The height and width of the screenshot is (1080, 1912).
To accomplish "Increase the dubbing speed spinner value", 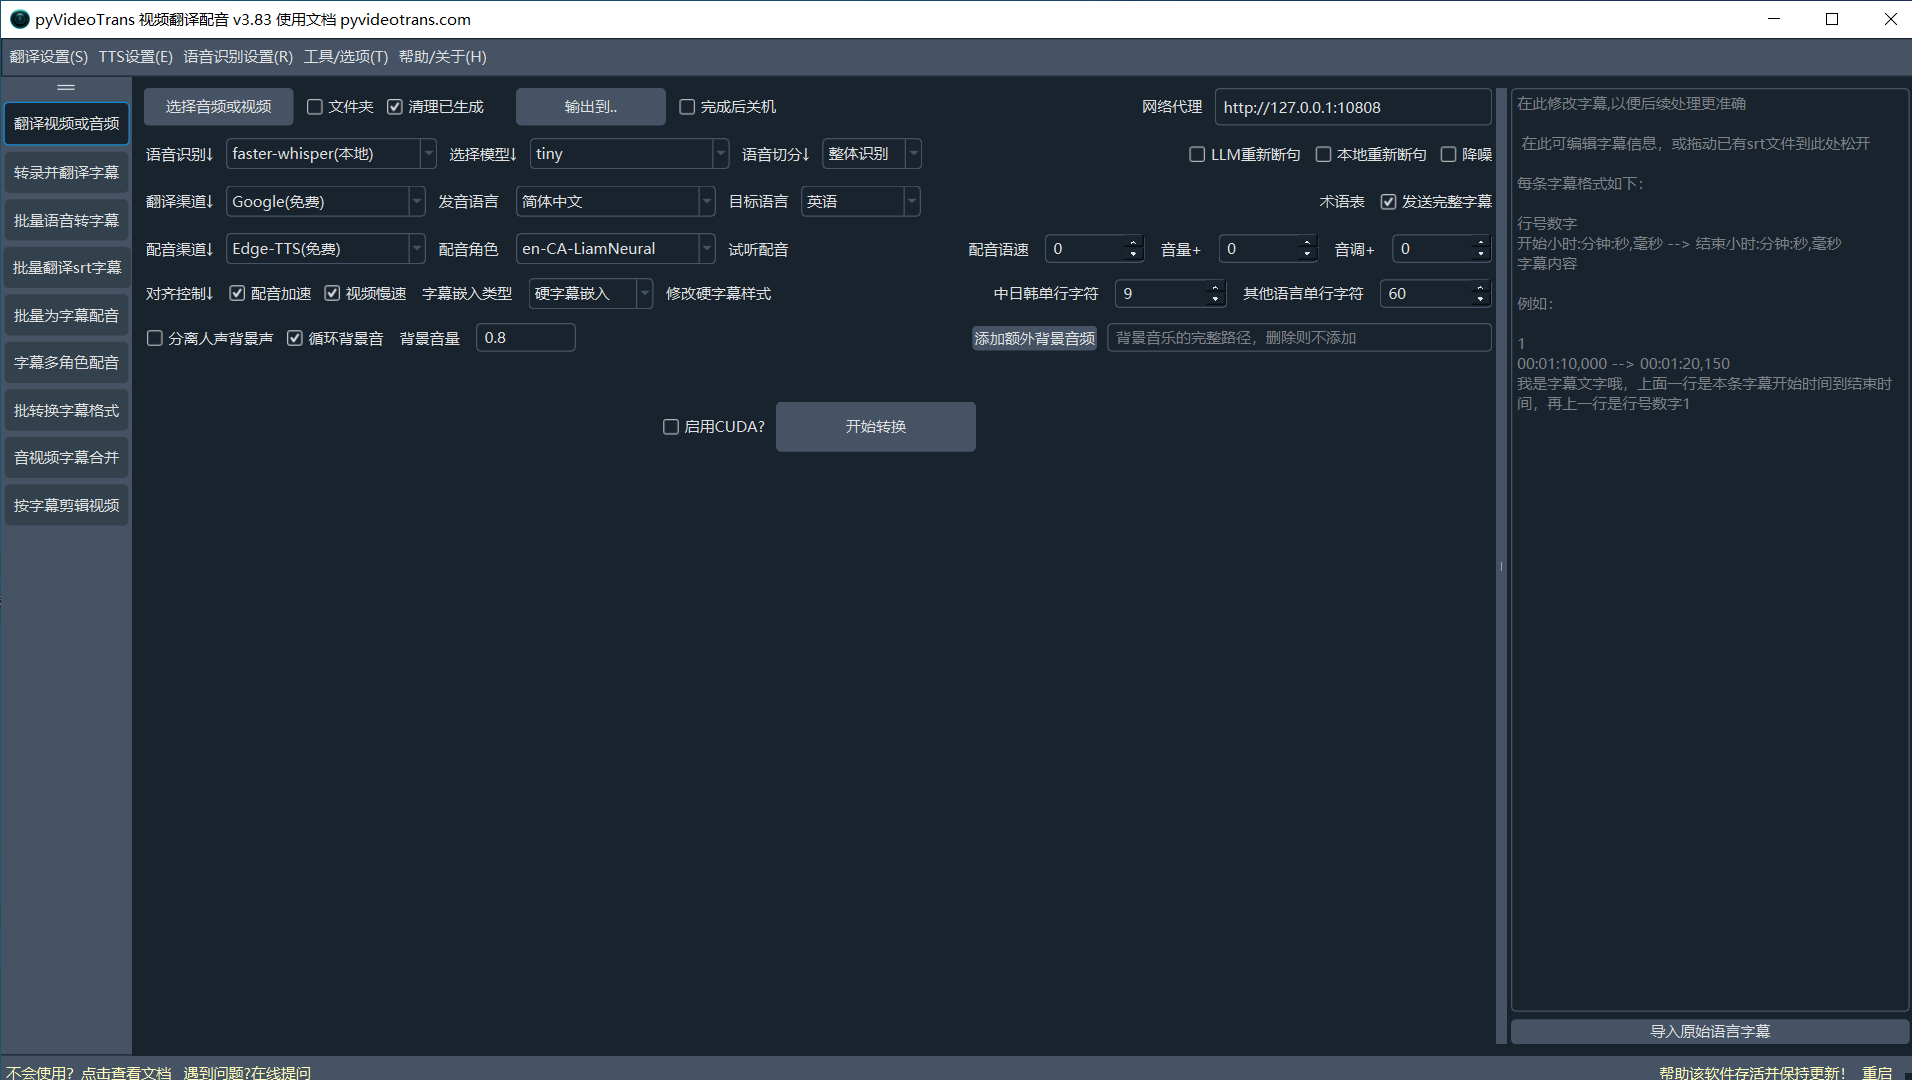I will (x=1133, y=243).
